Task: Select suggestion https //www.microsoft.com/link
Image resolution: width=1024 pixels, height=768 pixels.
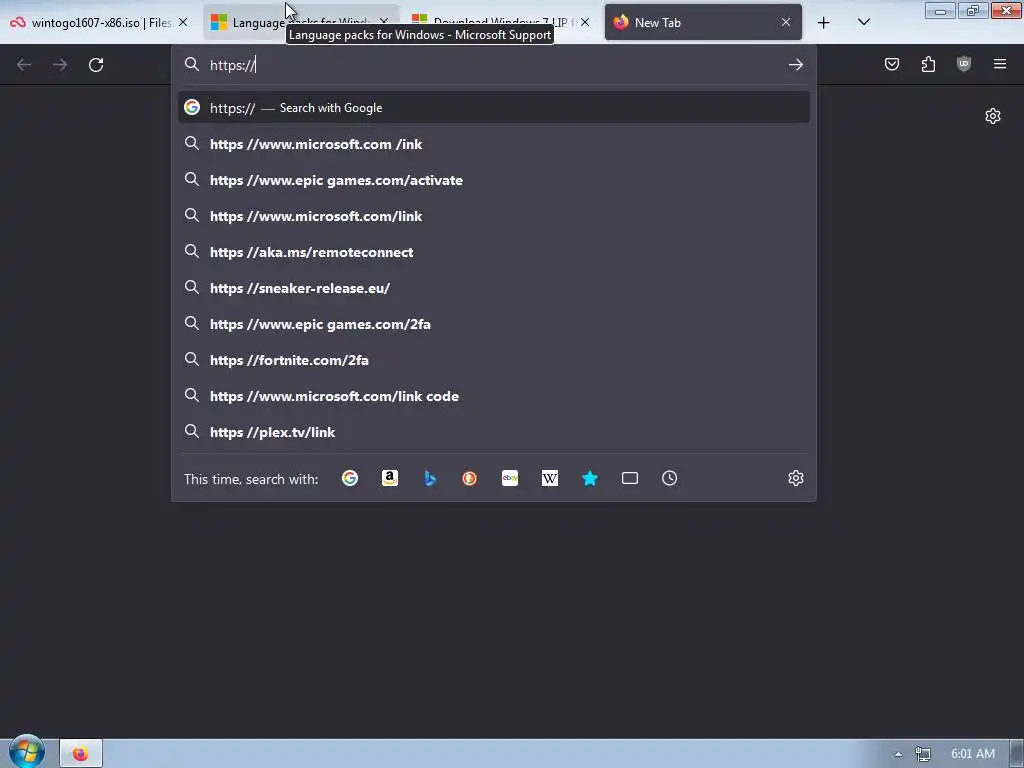Action: pyautogui.click(x=494, y=216)
